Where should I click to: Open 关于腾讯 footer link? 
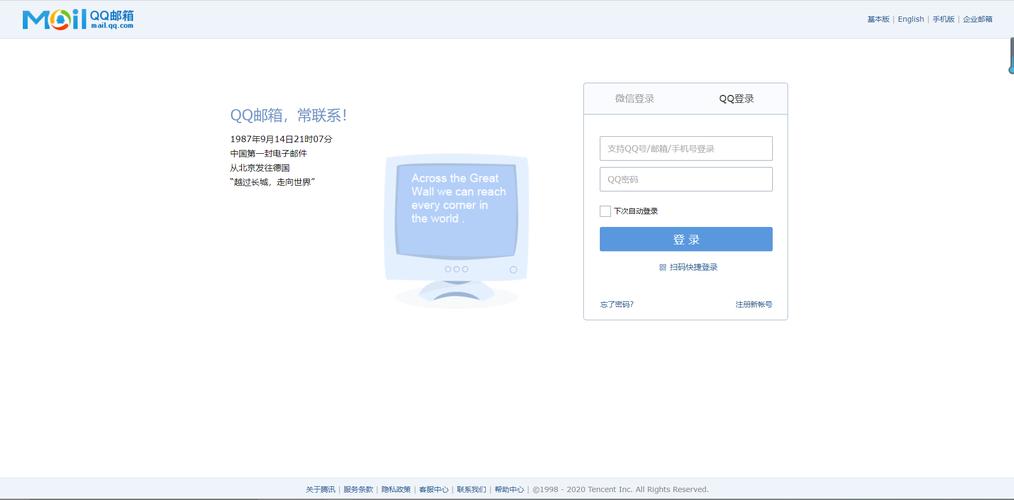(x=321, y=490)
